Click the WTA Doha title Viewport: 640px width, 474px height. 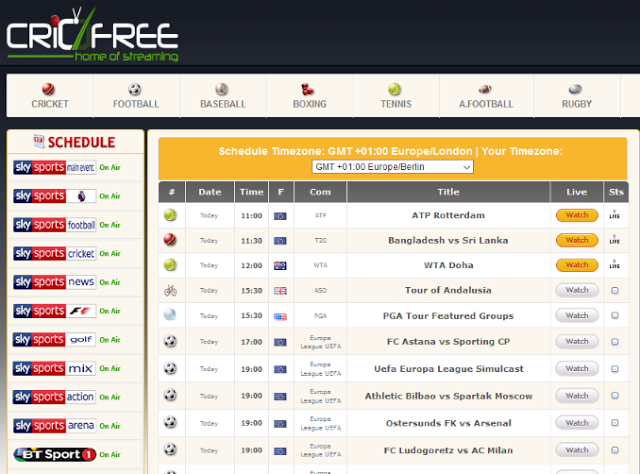click(448, 265)
